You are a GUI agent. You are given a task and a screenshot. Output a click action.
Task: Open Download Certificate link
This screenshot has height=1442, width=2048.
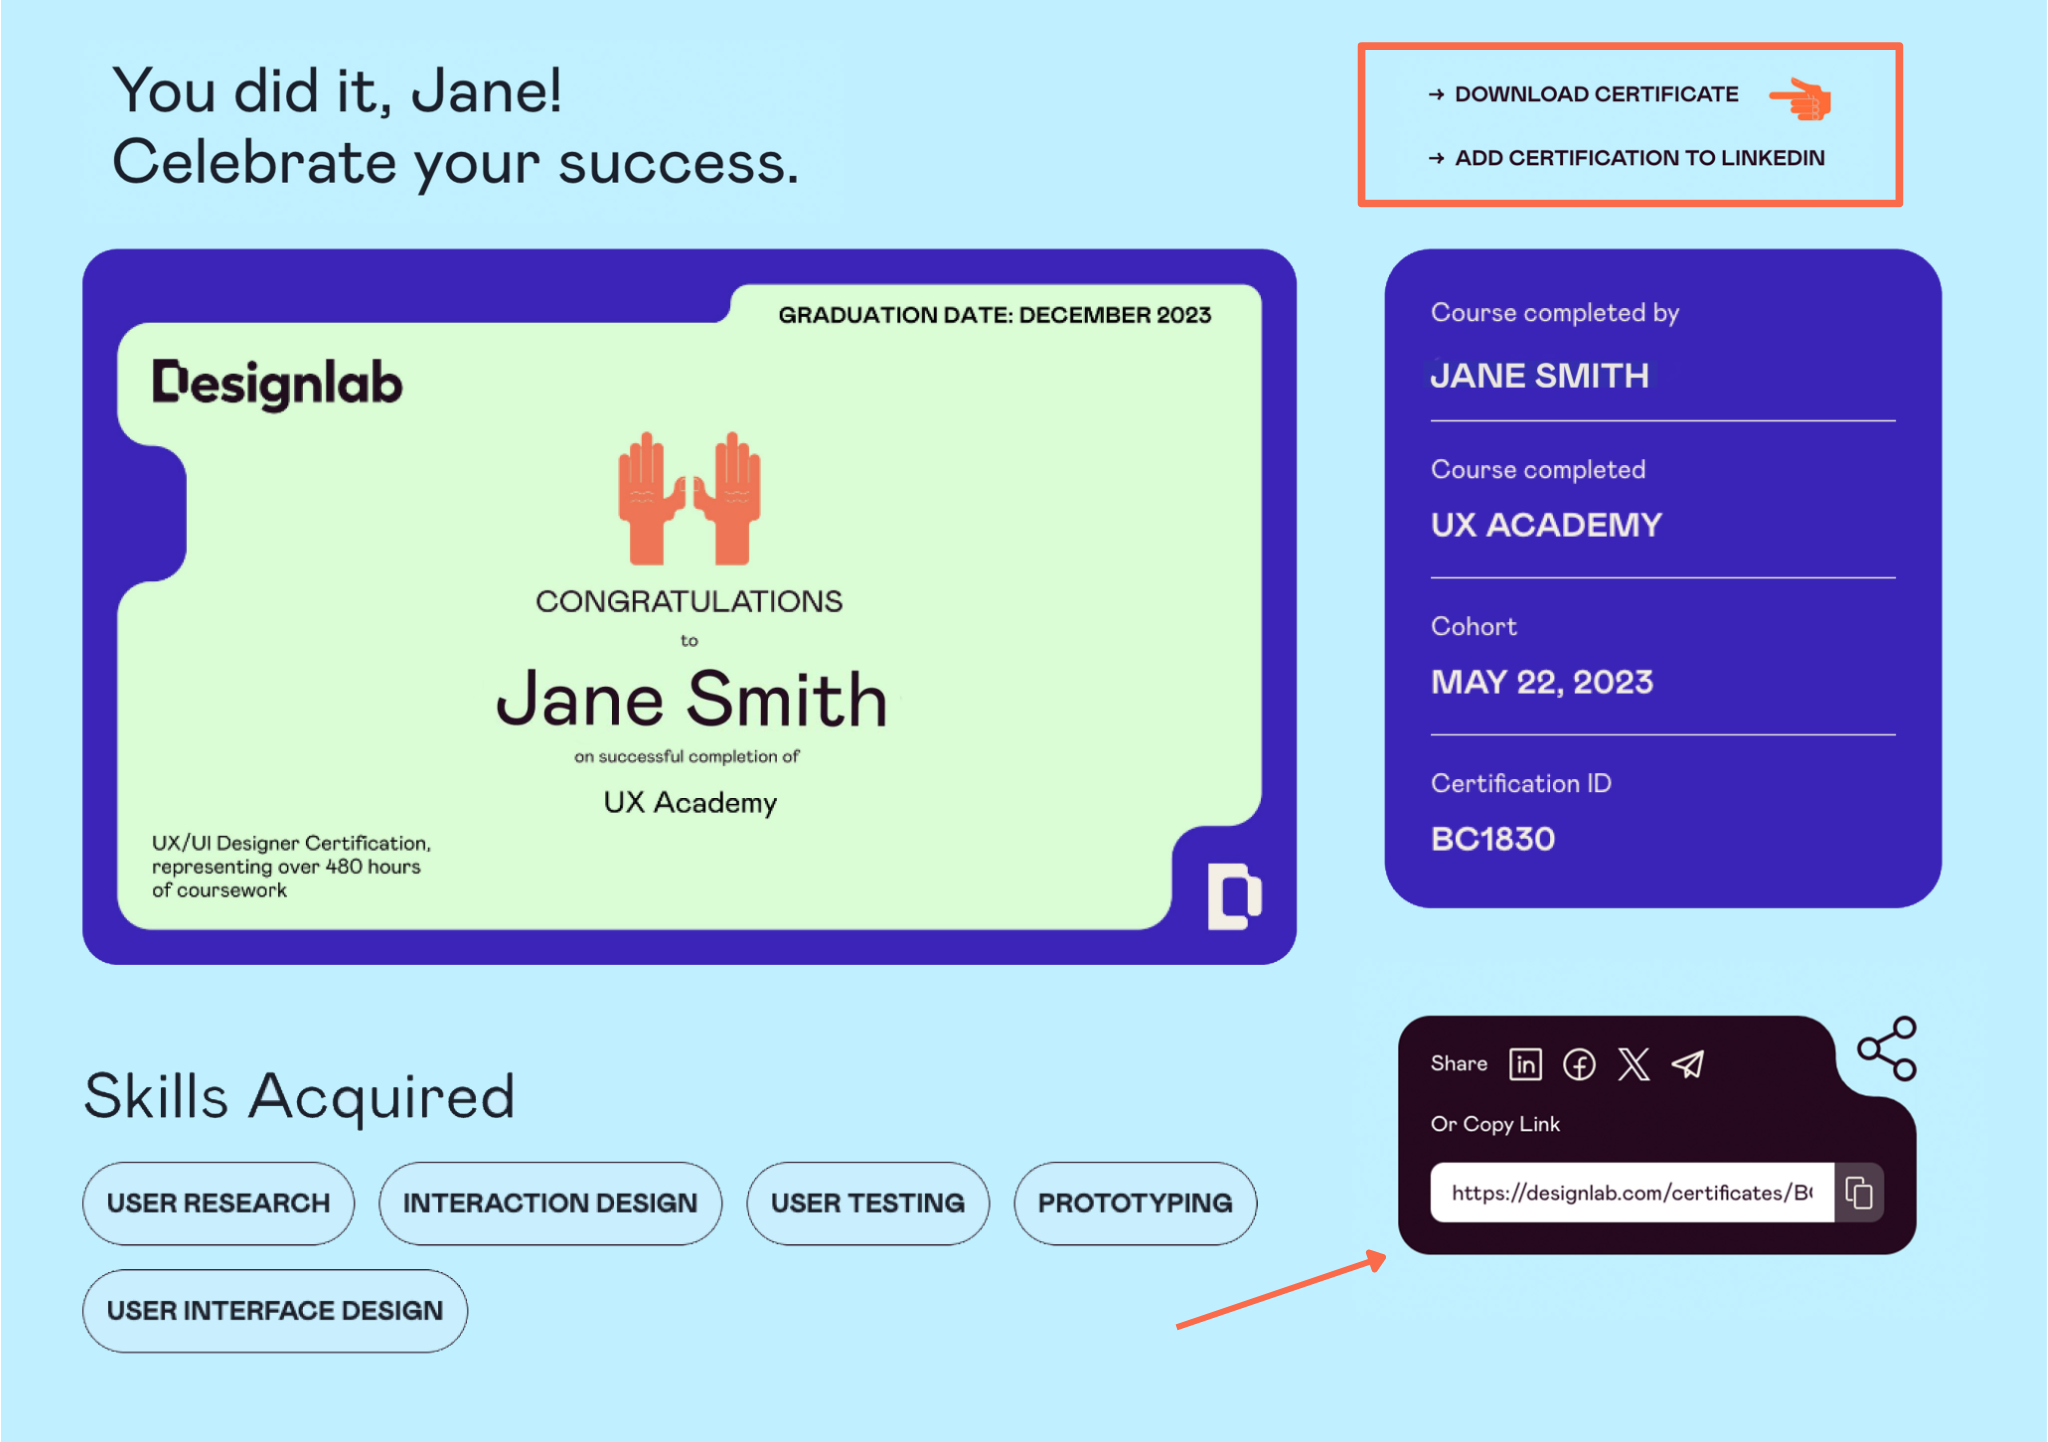[x=1596, y=93]
